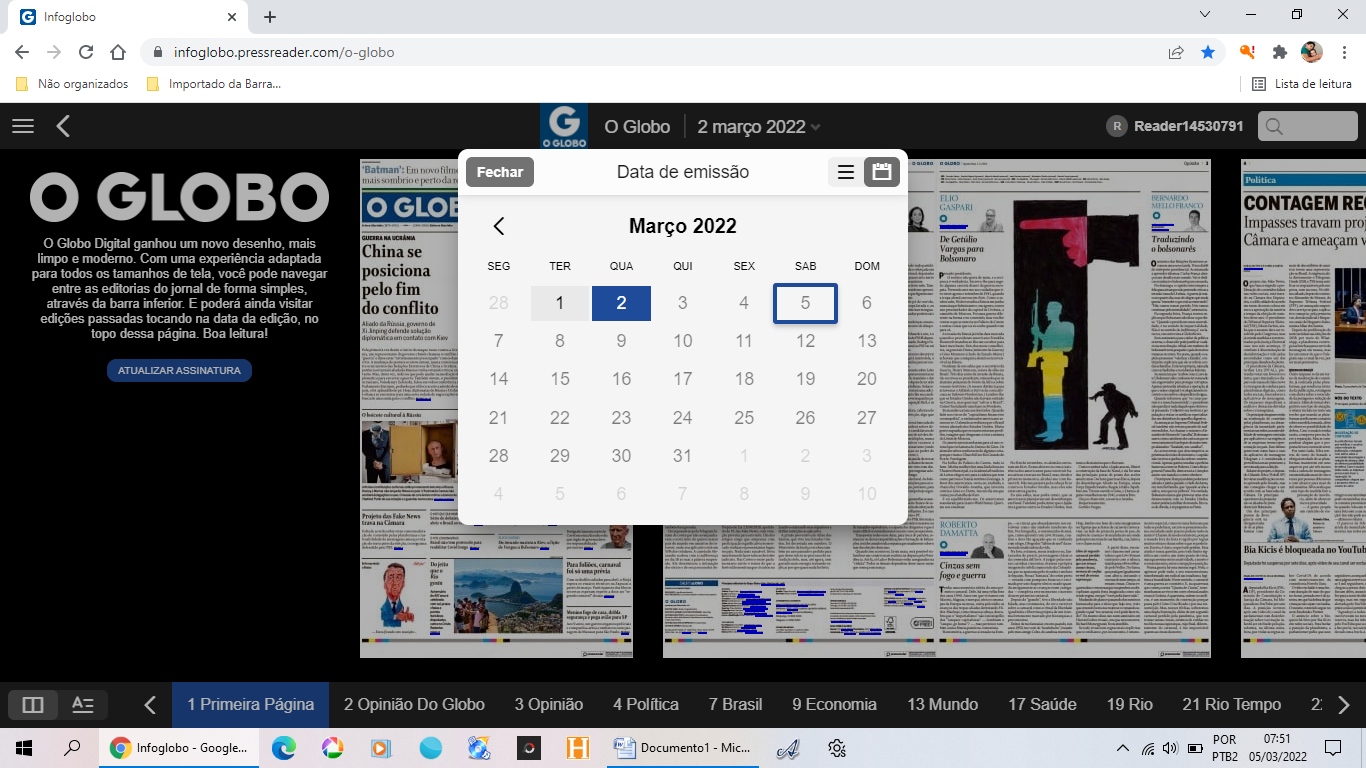Screen dimensions: 1366x768
Task: Switch to calendar view in date picker
Action: 881,172
